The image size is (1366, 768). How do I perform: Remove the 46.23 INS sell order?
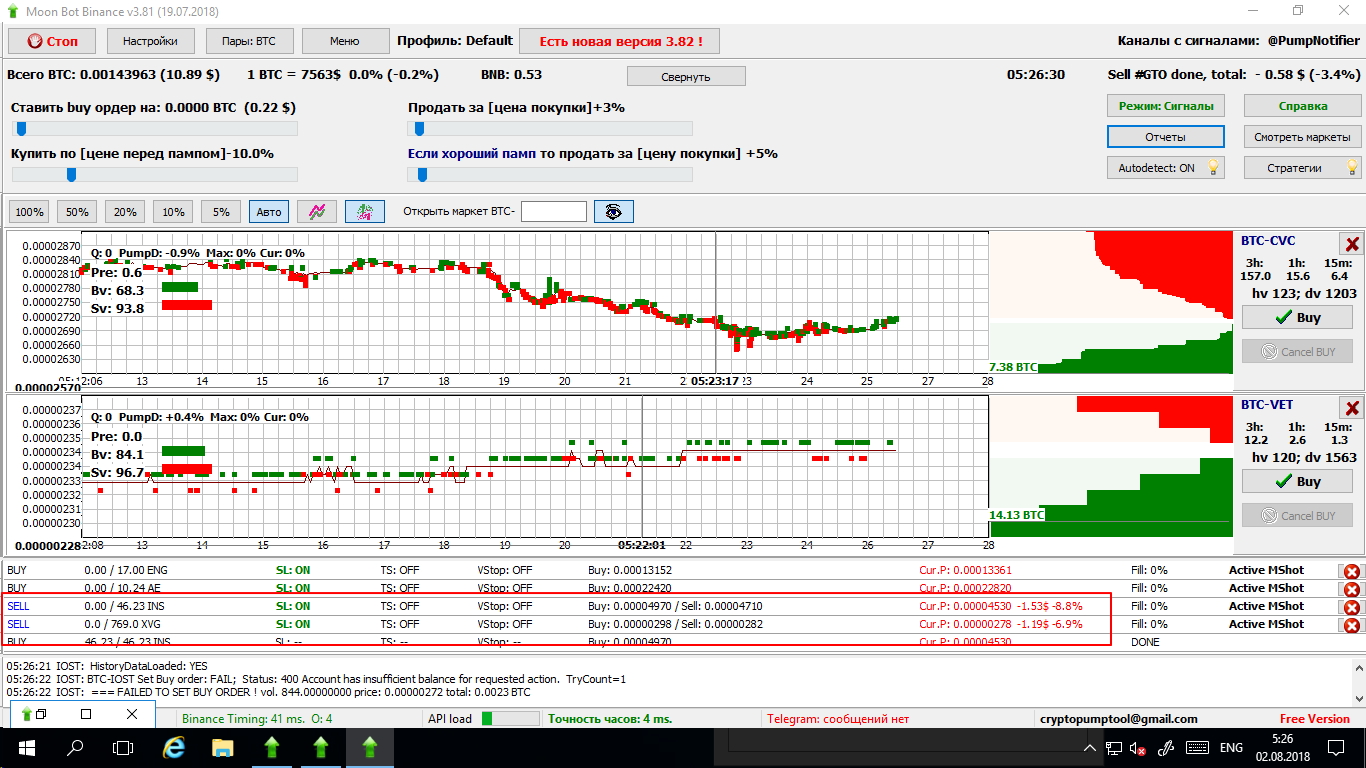(x=1352, y=607)
